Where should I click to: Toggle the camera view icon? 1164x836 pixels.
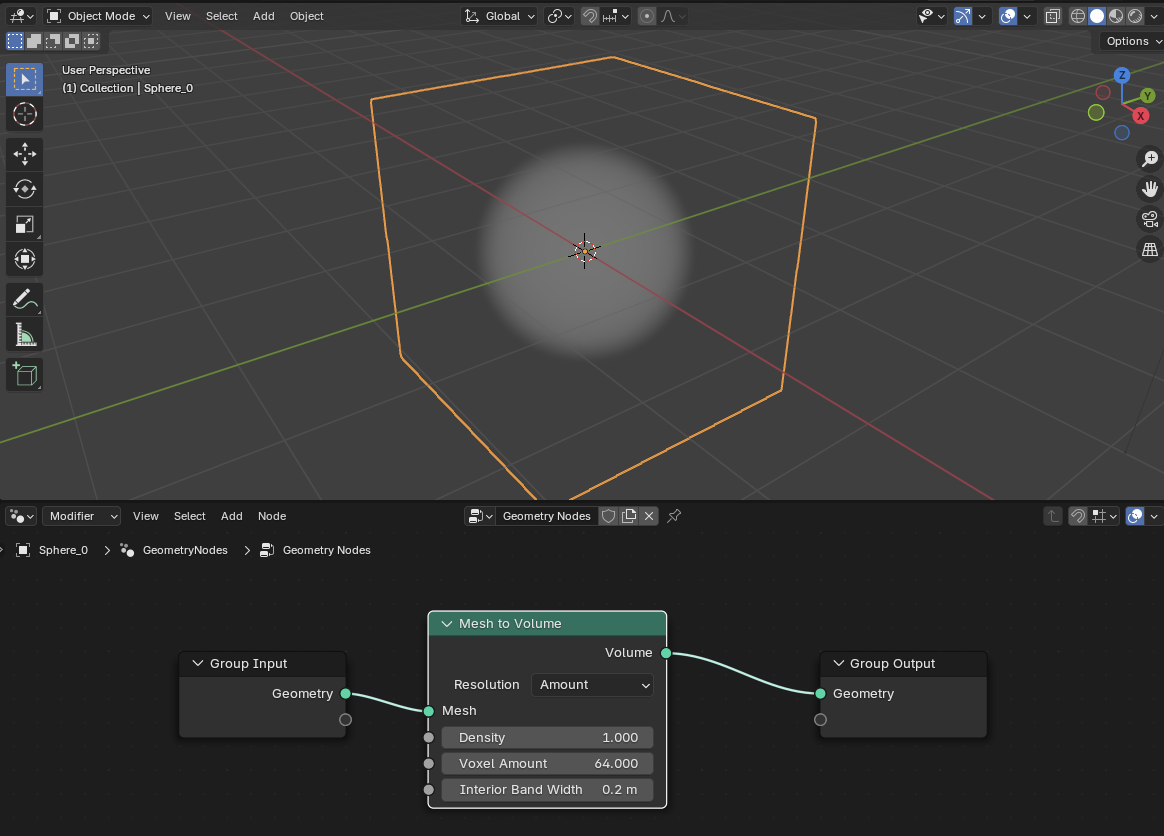[x=1150, y=220]
